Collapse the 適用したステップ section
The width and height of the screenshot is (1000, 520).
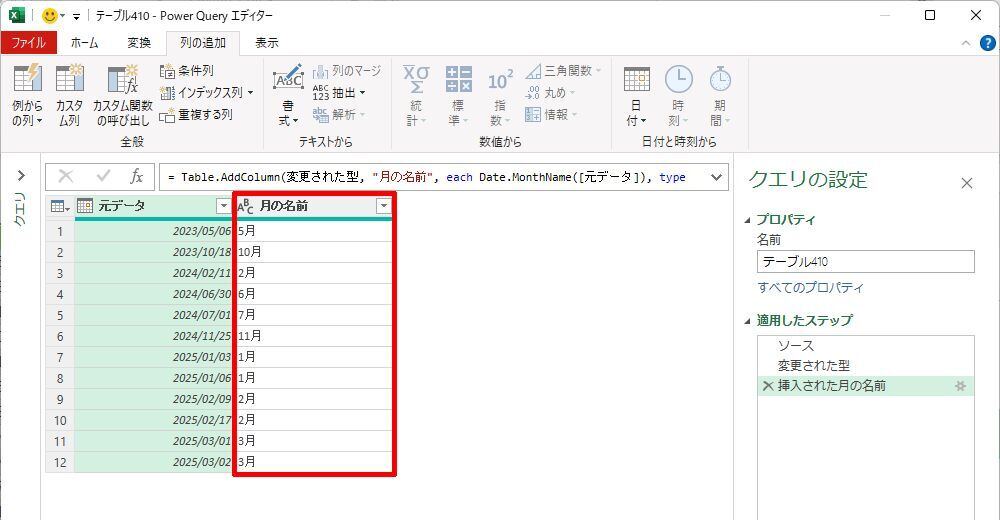click(747, 321)
